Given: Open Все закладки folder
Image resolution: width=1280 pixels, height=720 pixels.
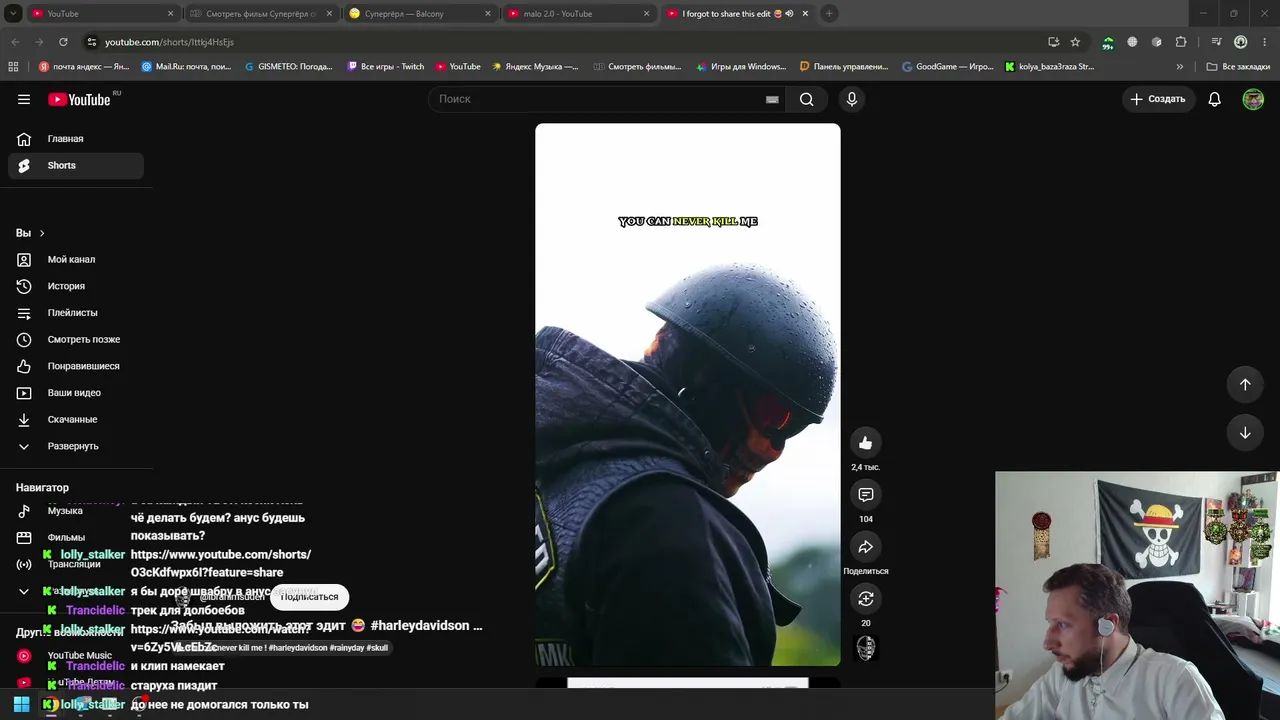Looking at the screenshot, I should [x=1238, y=67].
